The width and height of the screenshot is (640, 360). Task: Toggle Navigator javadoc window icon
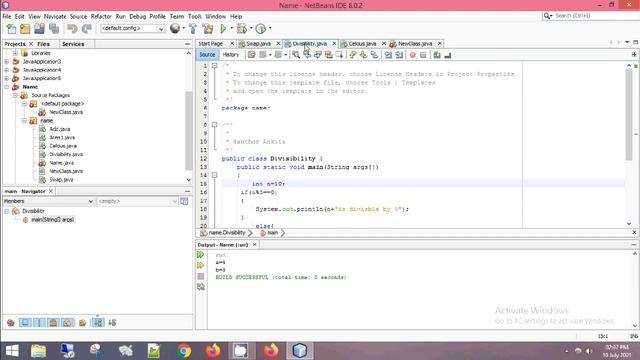[184, 201]
